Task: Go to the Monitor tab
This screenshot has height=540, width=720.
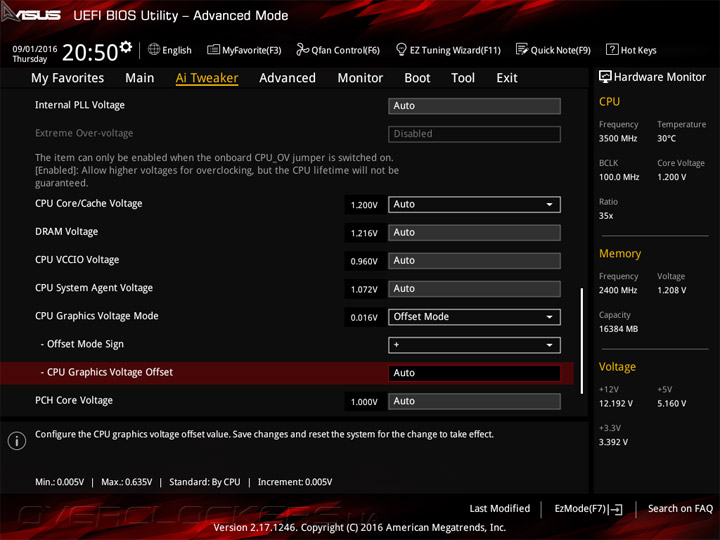Action: tap(360, 78)
